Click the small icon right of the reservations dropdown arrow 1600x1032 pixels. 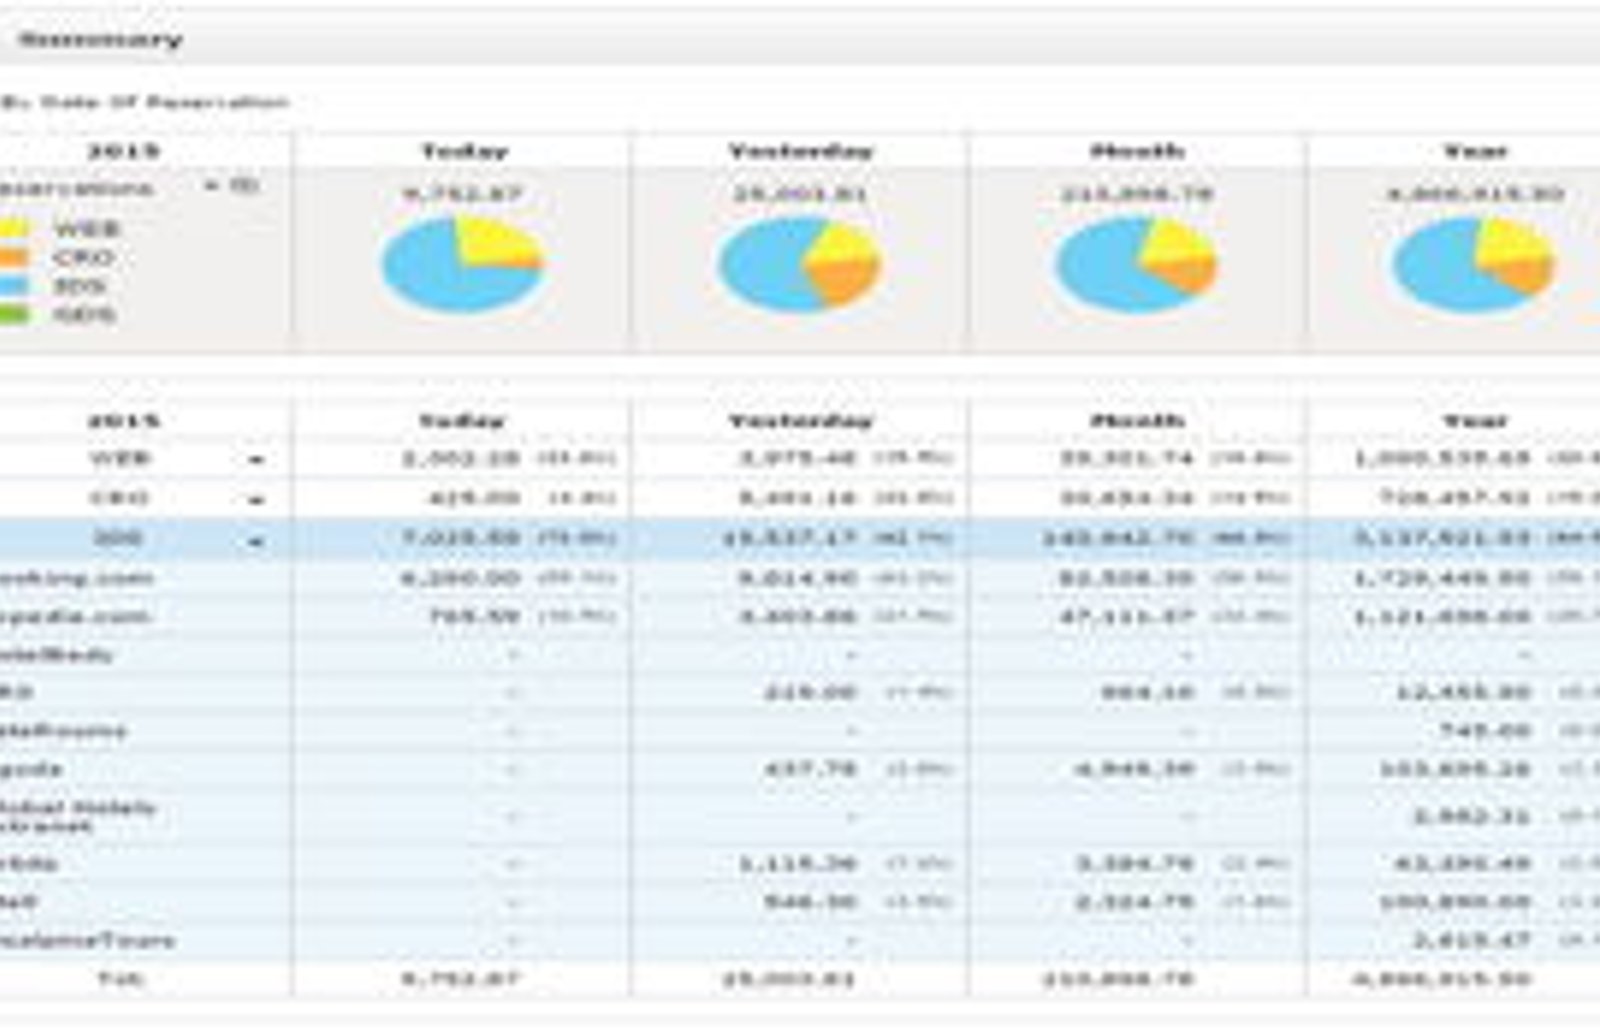245,186
